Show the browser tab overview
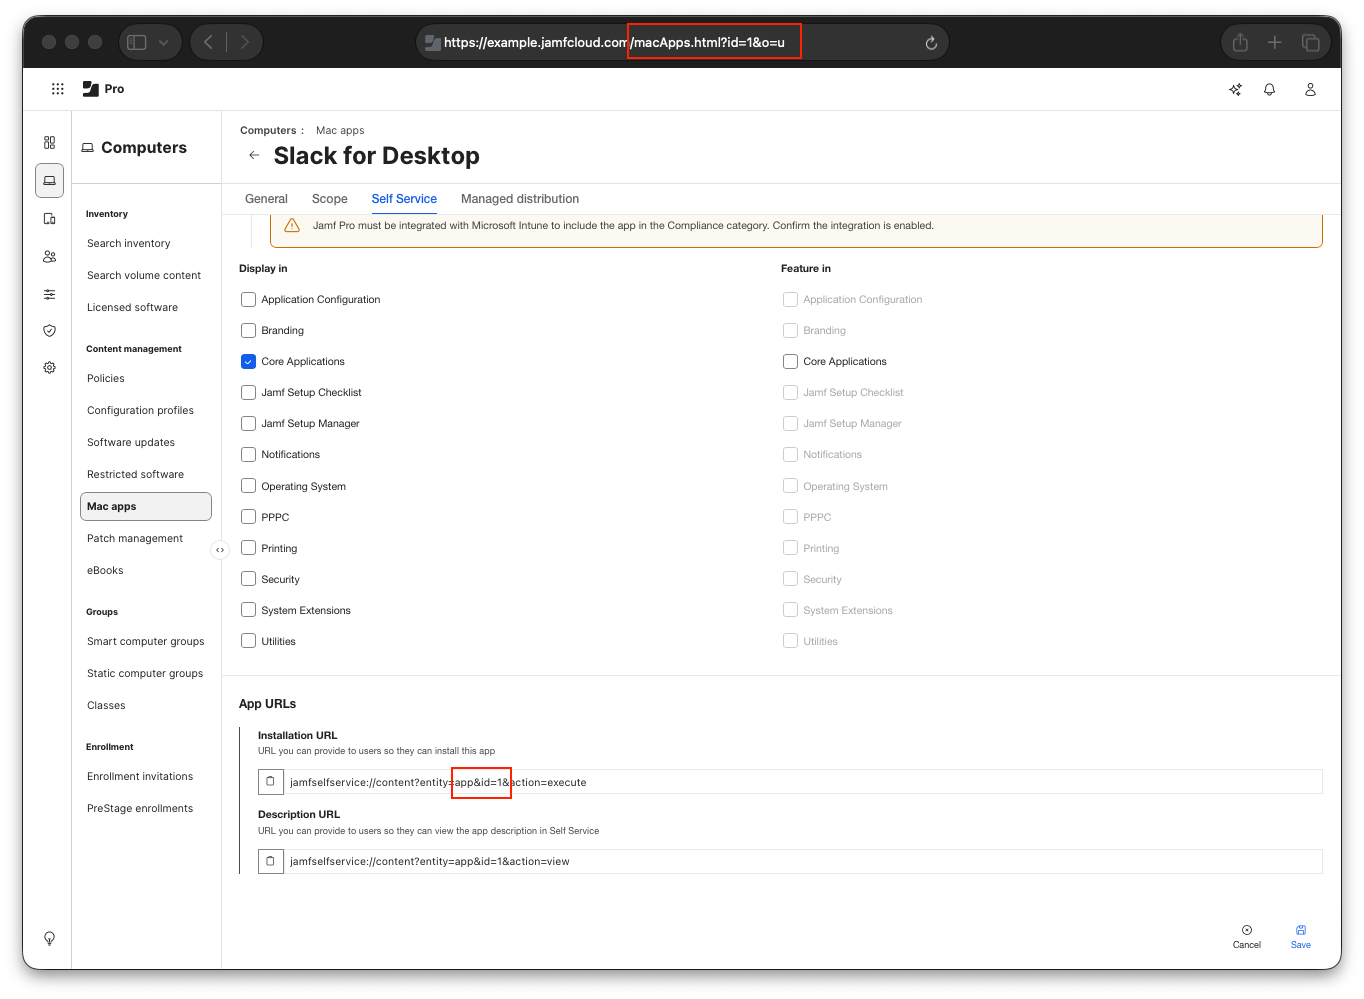This screenshot has width=1364, height=999. click(x=1310, y=42)
